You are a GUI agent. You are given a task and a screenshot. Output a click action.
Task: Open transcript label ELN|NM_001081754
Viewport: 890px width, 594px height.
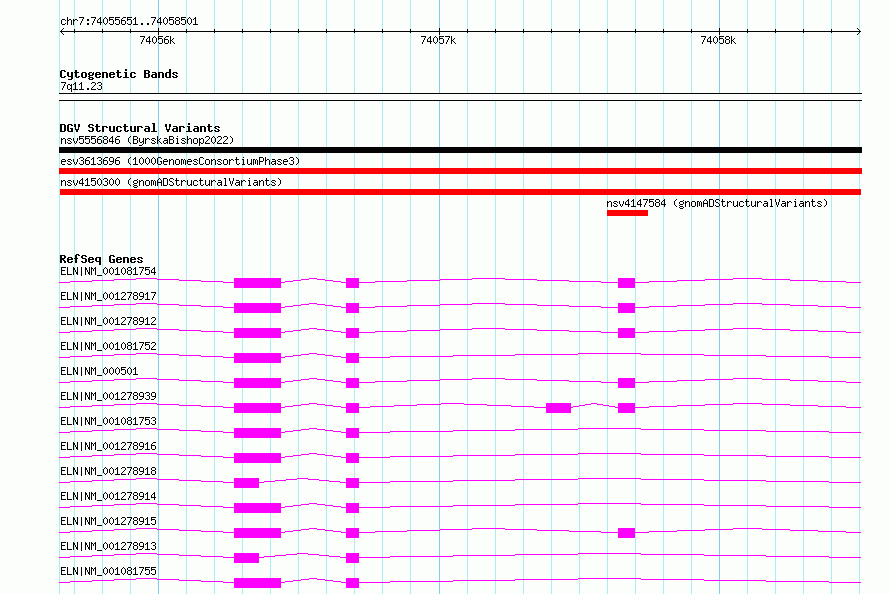[108, 271]
